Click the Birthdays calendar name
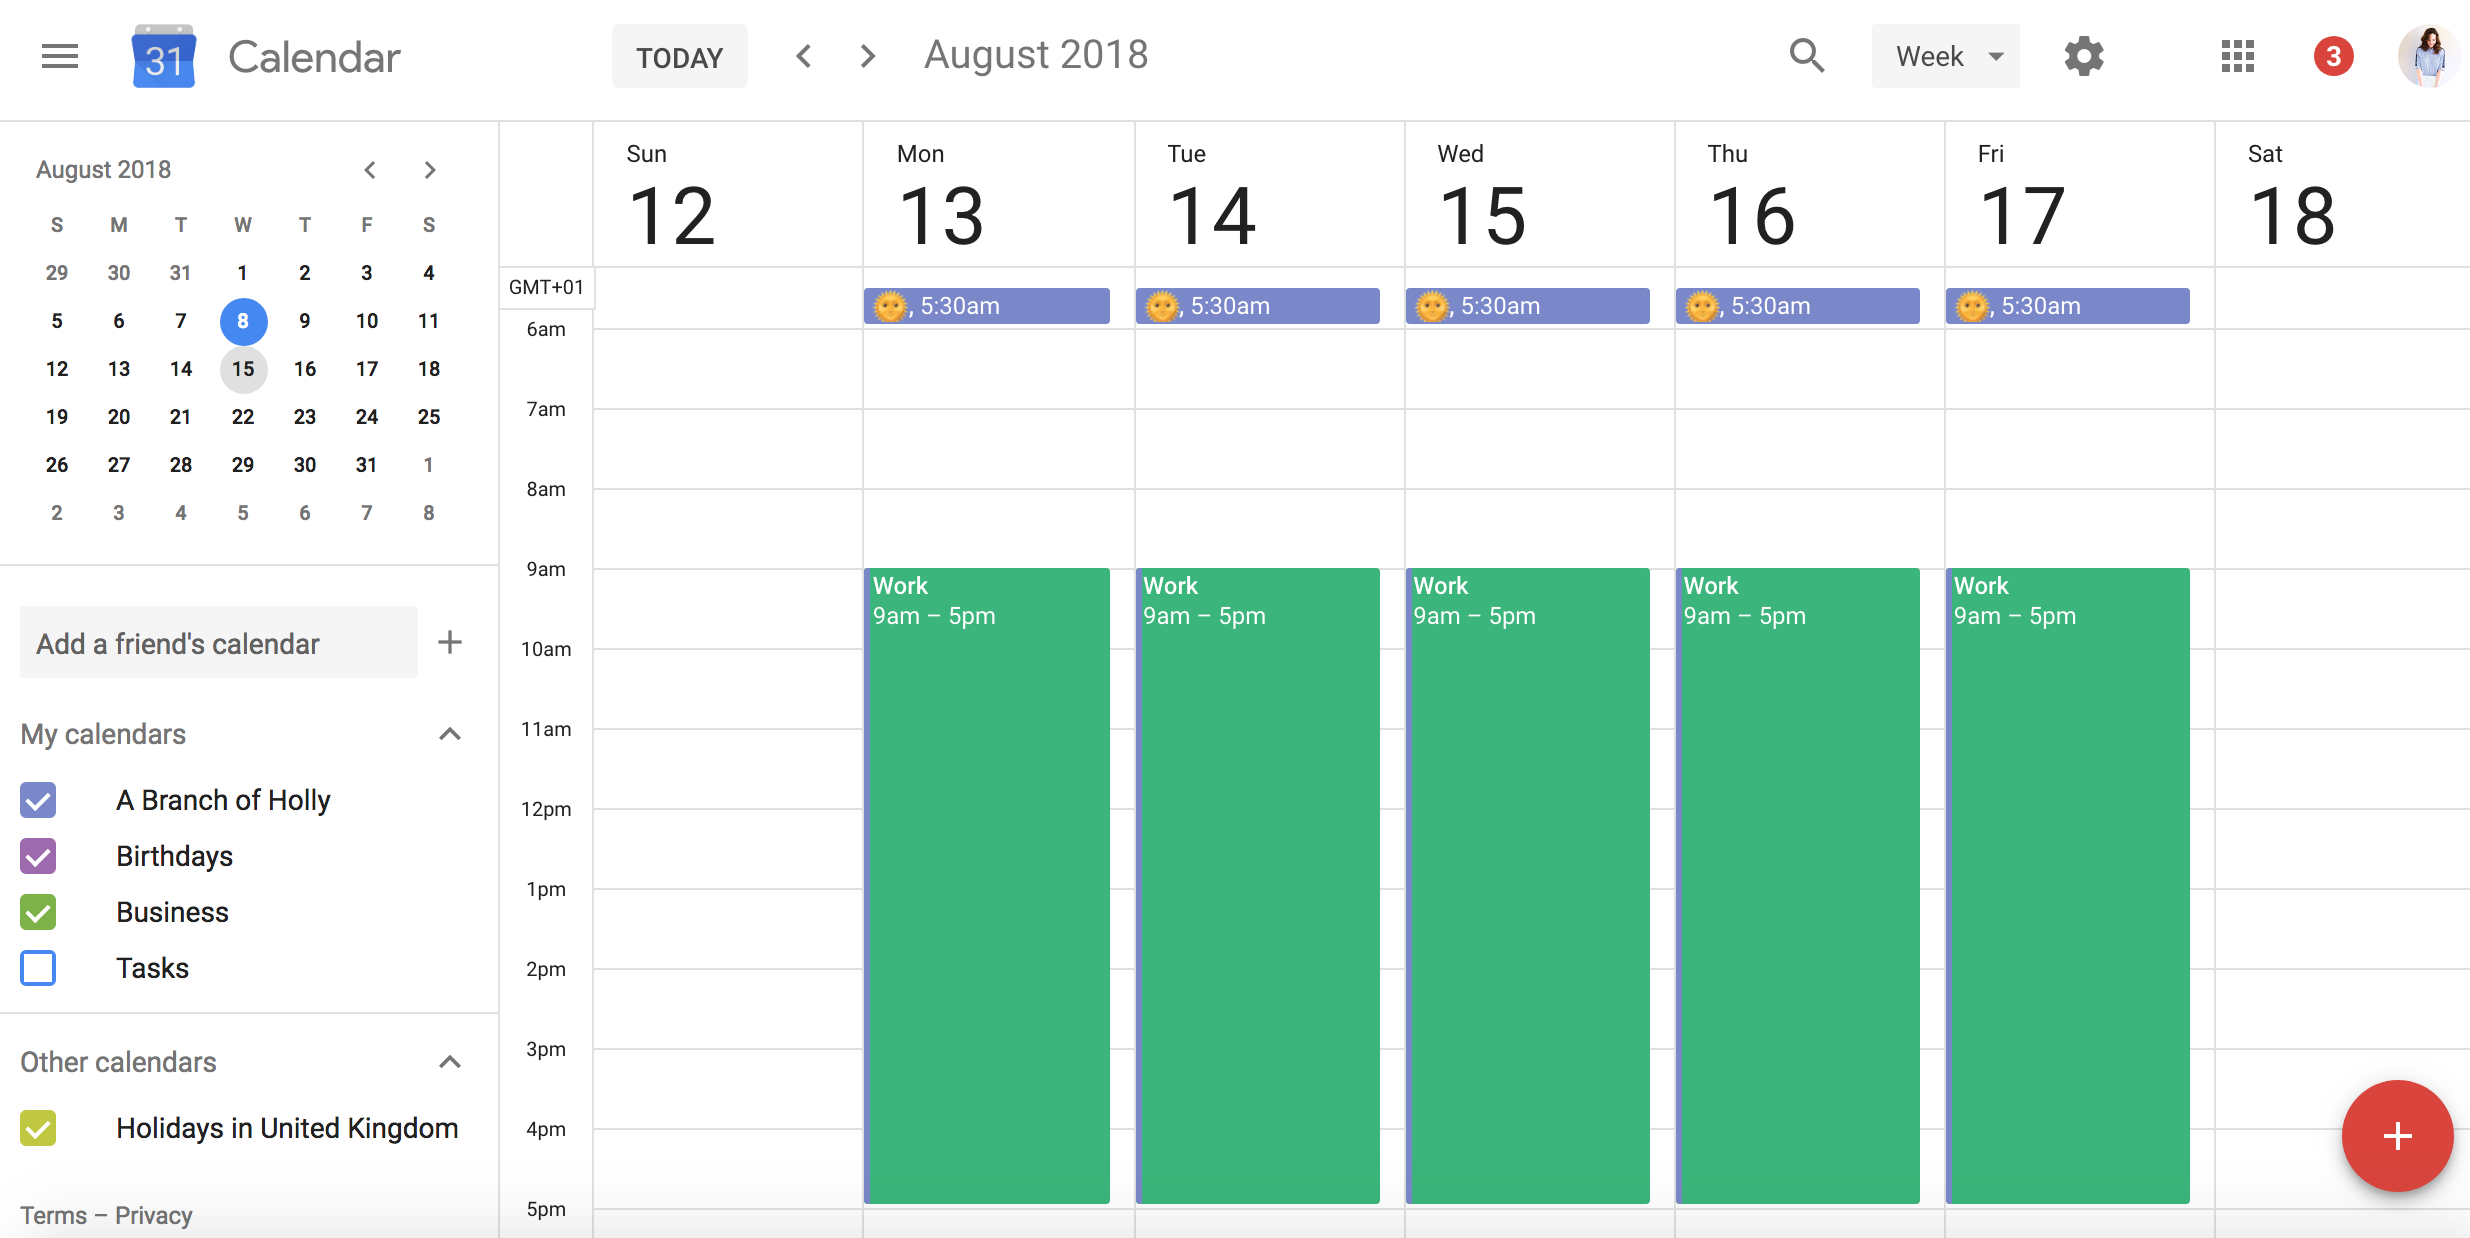 click(174, 856)
